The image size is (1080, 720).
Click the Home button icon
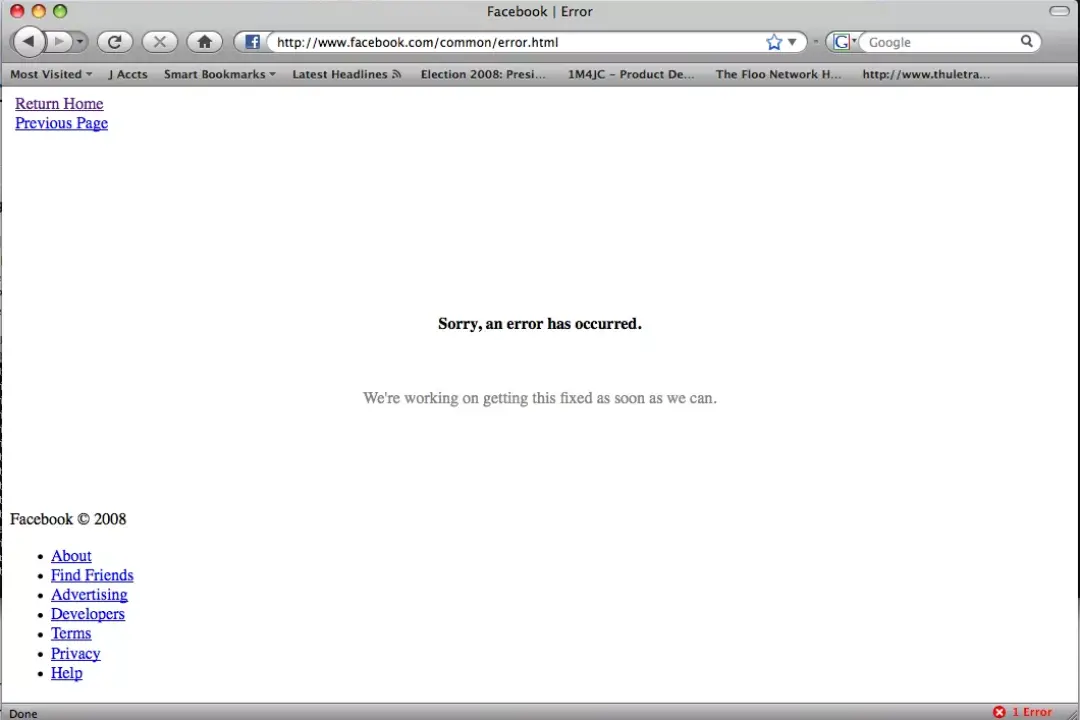204,41
